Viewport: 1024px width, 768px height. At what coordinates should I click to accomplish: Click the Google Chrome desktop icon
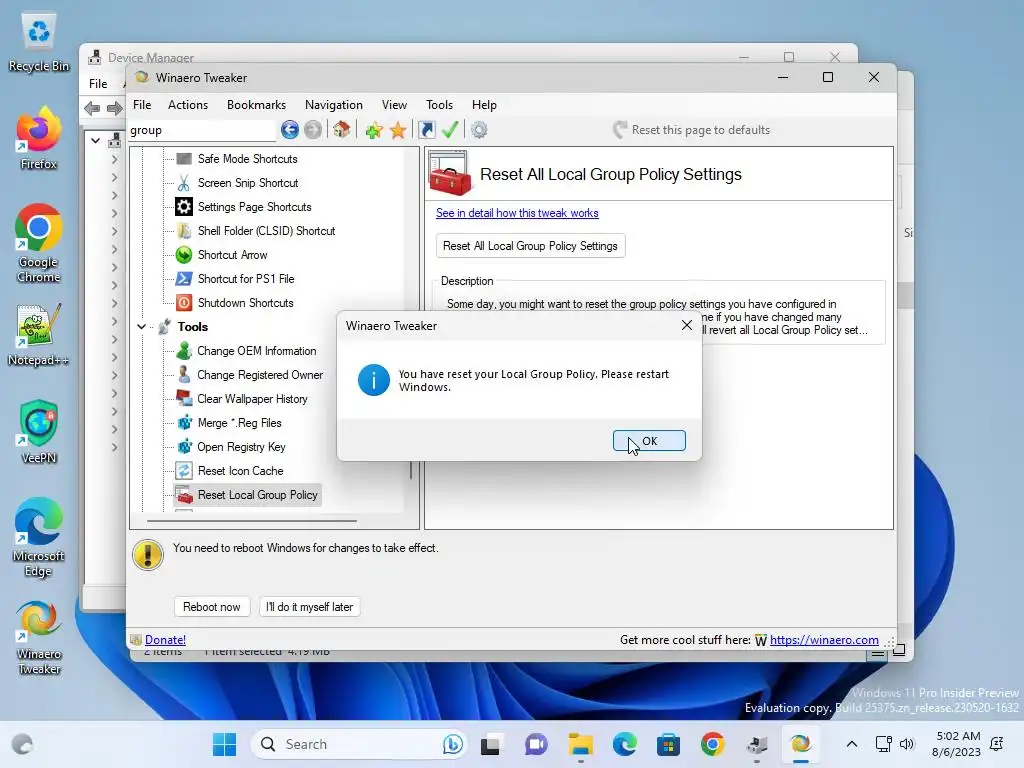[39, 244]
